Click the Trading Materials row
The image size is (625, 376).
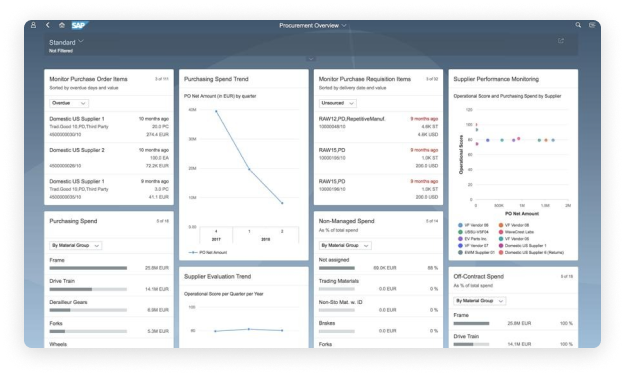click(378, 285)
